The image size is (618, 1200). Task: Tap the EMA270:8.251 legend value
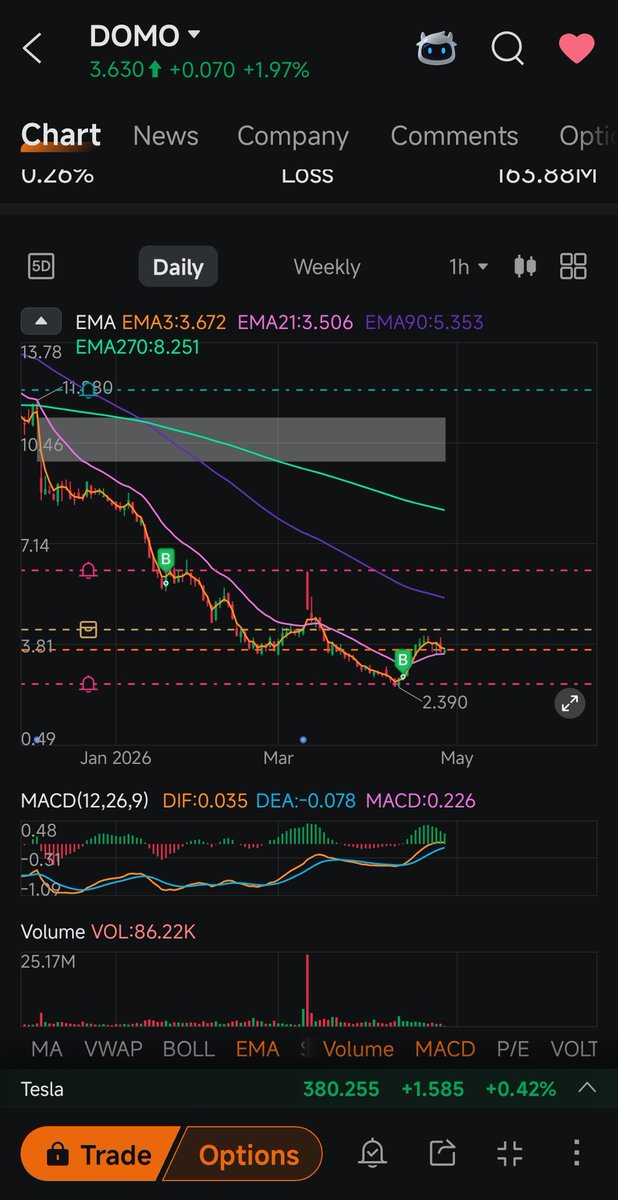pyautogui.click(x=137, y=347)
